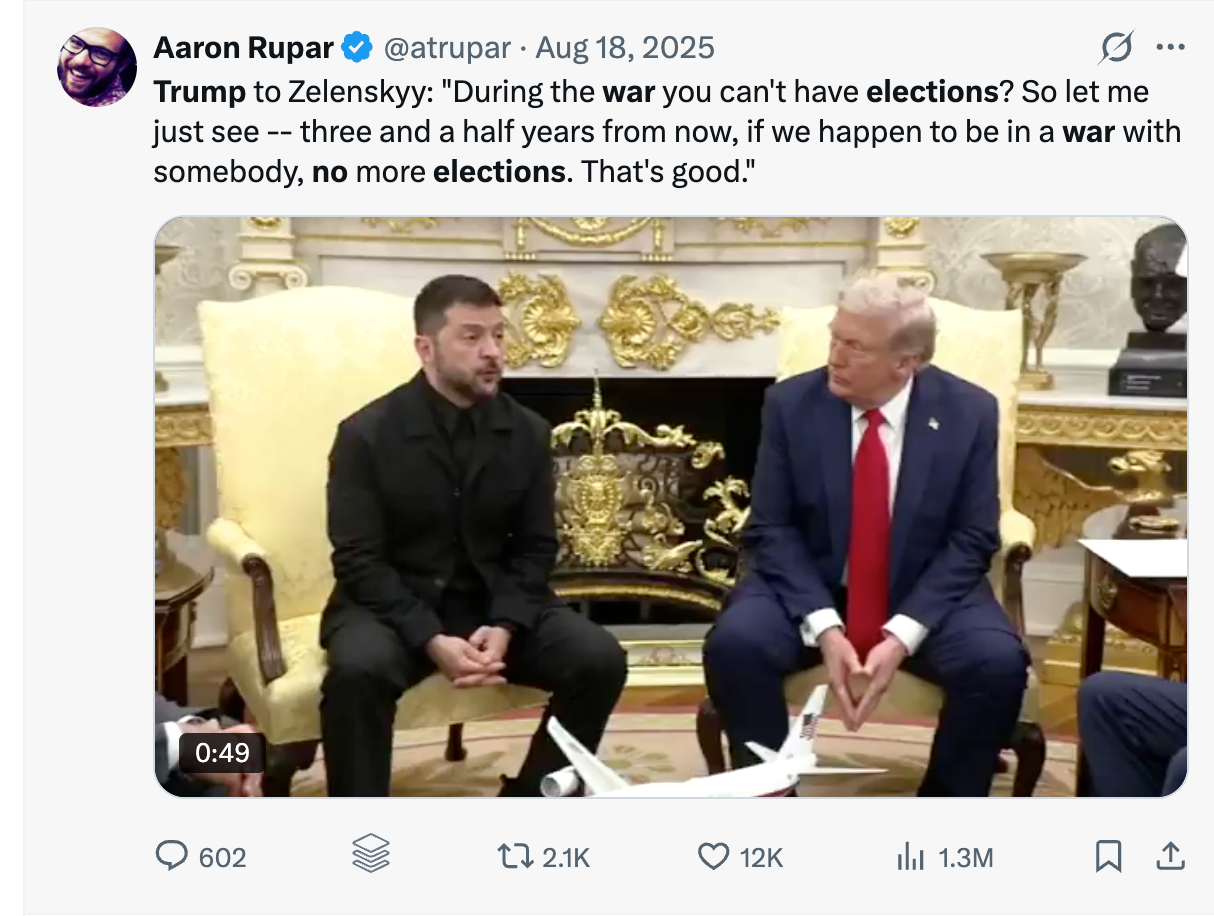Click the blue verified checkmark badge
The width and height of the screenshot is (1214, 916).
[x=357, y=46]
